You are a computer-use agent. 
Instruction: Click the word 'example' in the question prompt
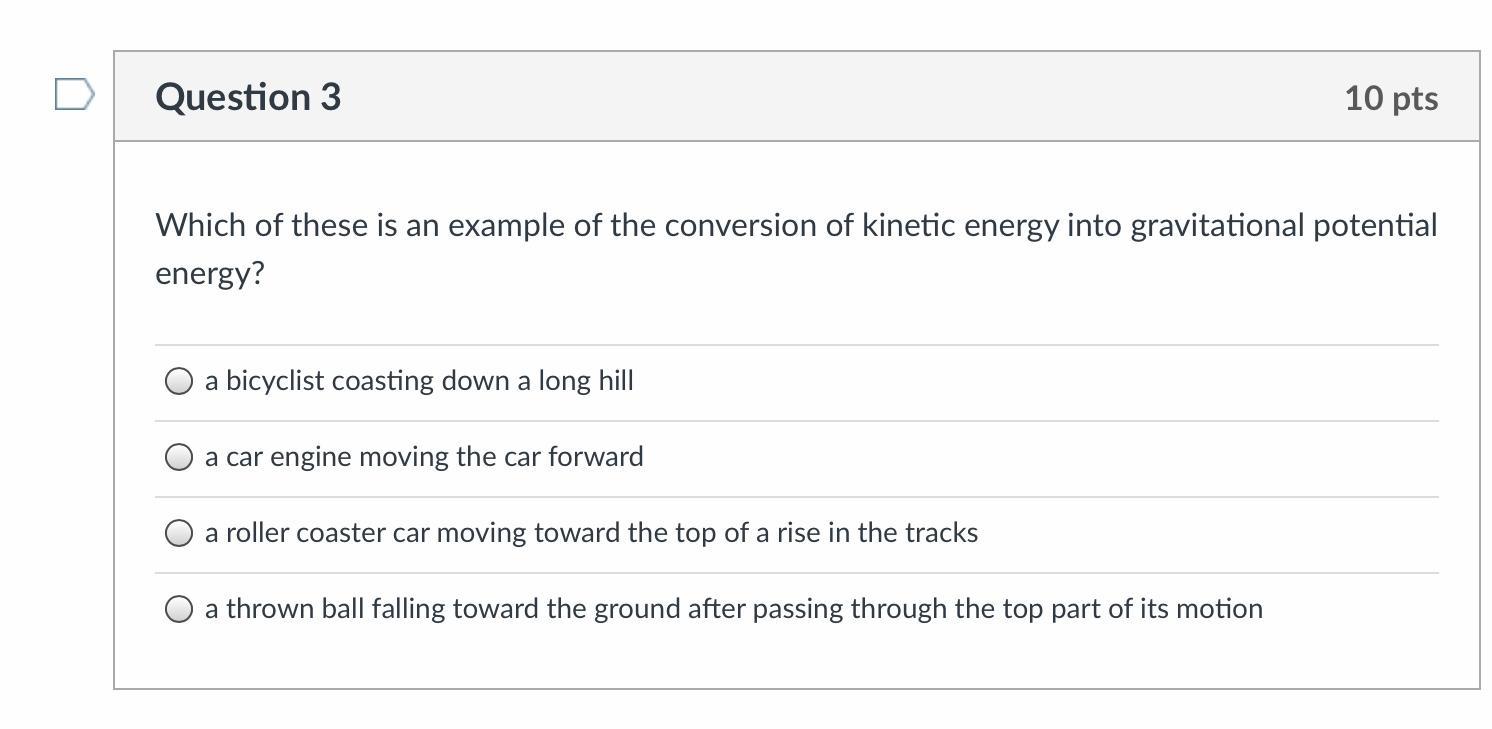(507, 226)
